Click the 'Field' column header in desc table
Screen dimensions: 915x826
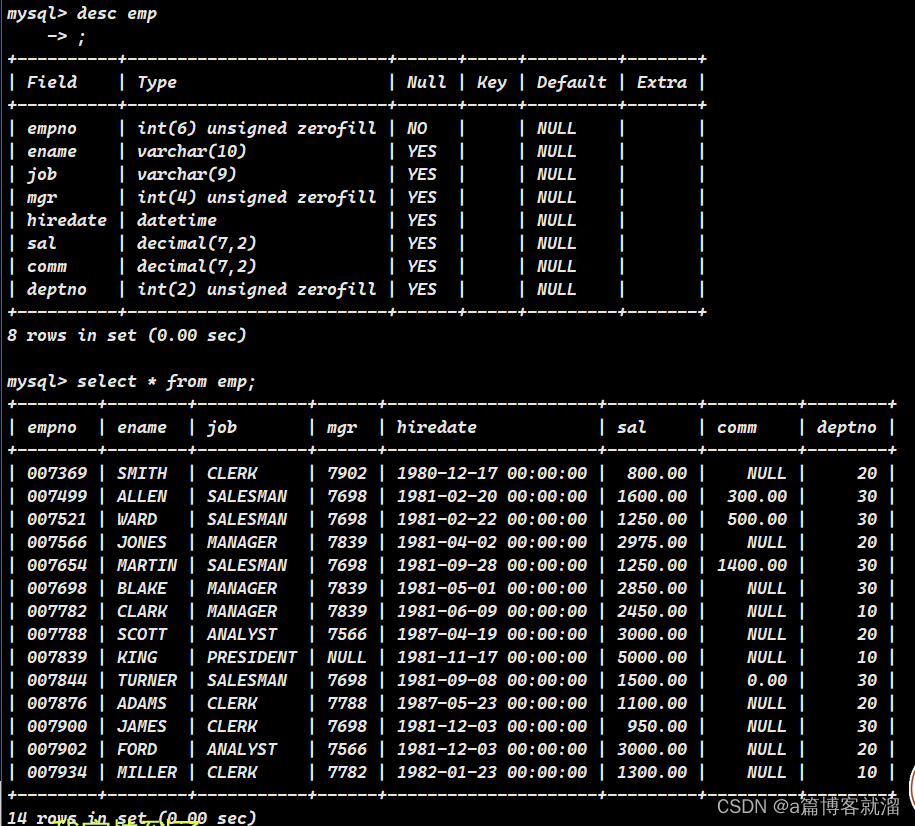tap(52, 82)
